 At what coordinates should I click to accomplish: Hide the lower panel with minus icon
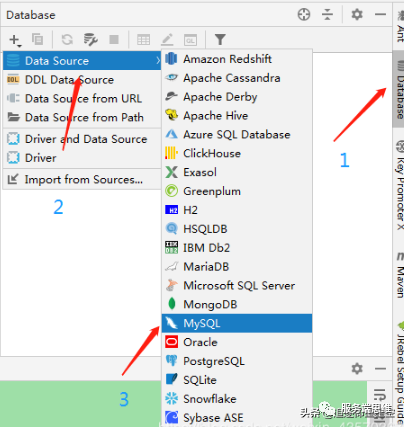coord(380,369)
